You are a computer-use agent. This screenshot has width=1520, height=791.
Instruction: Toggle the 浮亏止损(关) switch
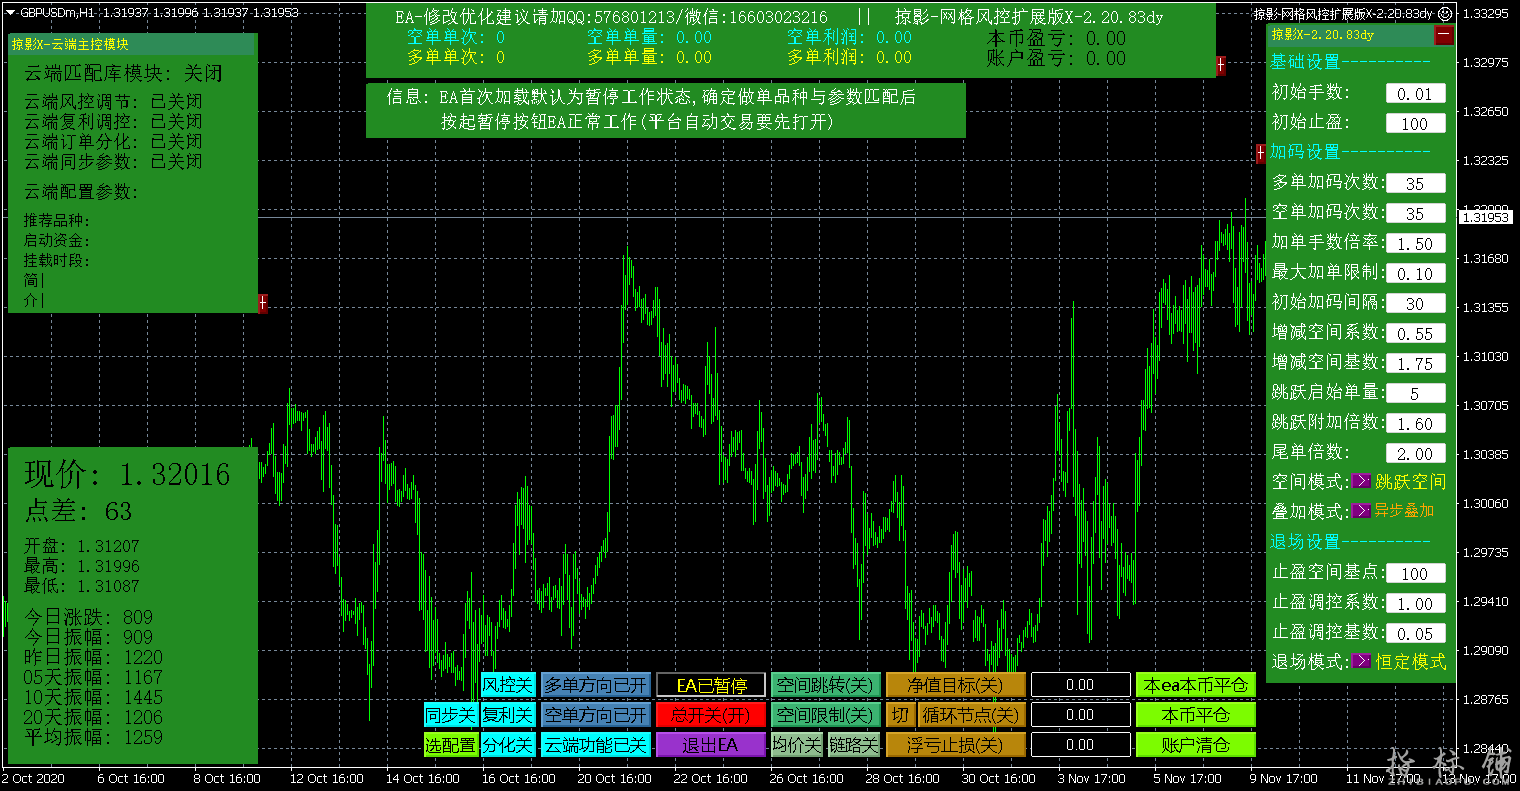956,745
